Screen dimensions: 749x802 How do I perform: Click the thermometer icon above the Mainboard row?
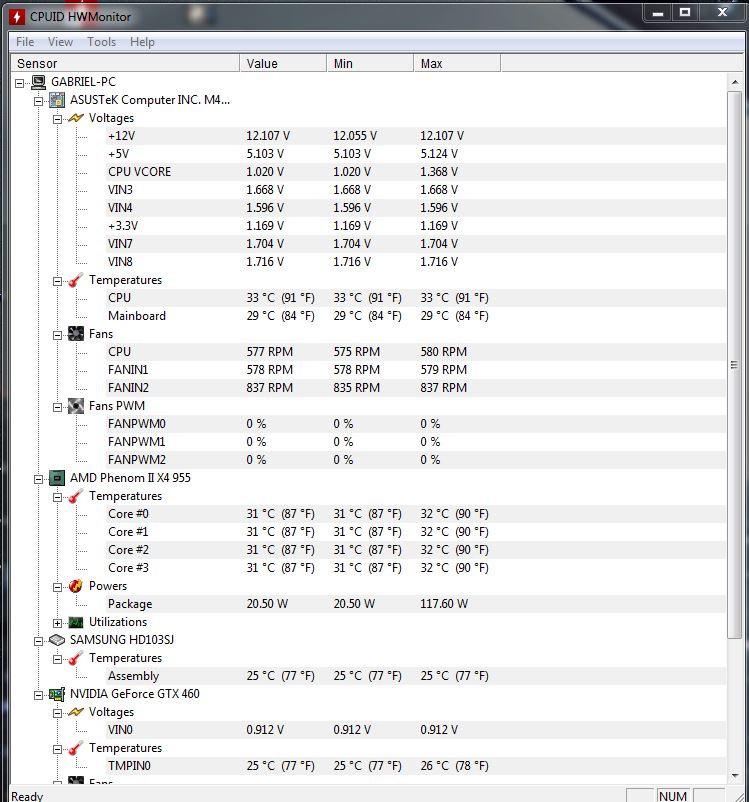(x=76, y=280)
